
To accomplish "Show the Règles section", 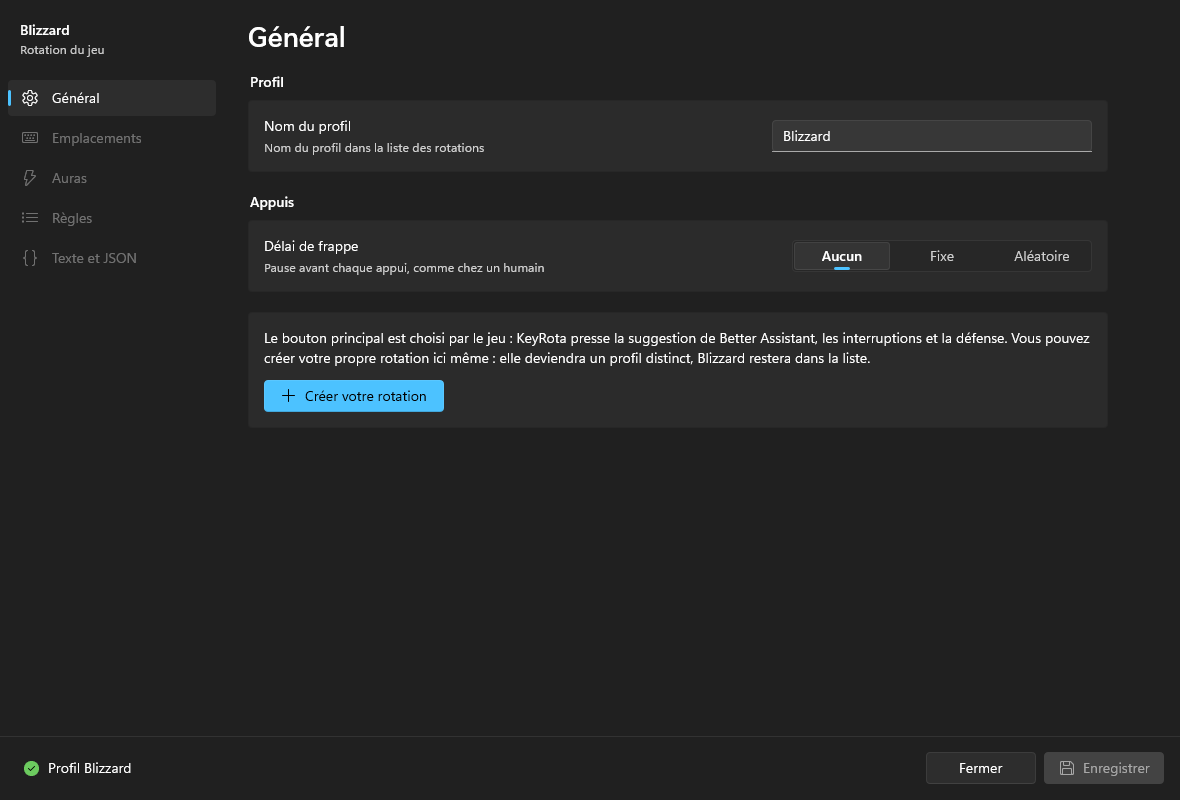I will [112, 217].
